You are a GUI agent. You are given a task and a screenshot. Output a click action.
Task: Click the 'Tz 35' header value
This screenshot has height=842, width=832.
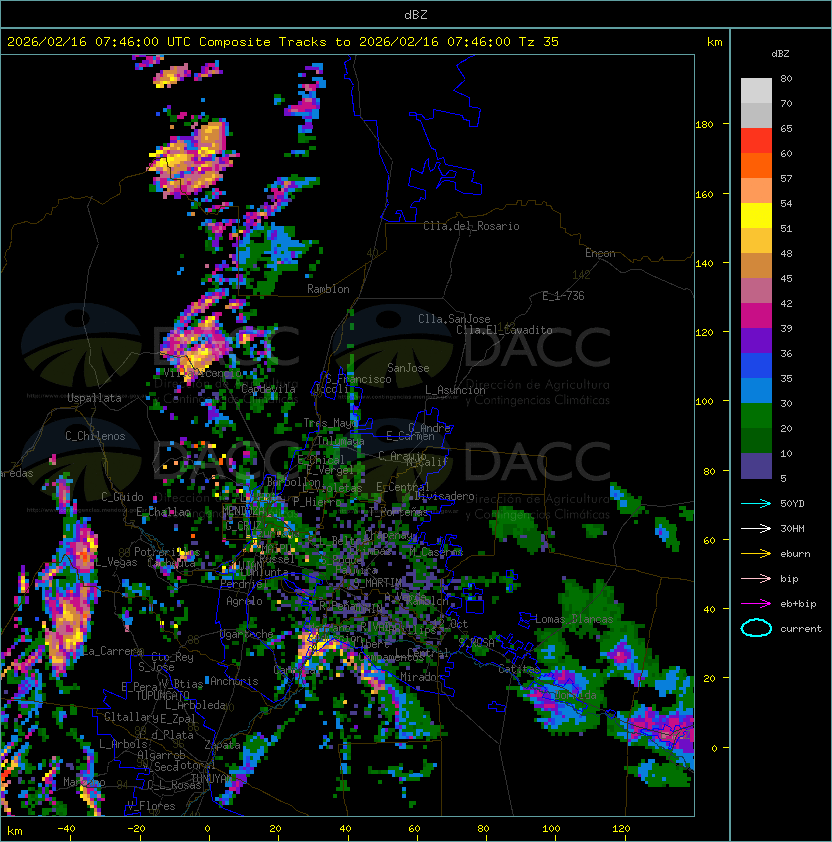coord(539,42)
